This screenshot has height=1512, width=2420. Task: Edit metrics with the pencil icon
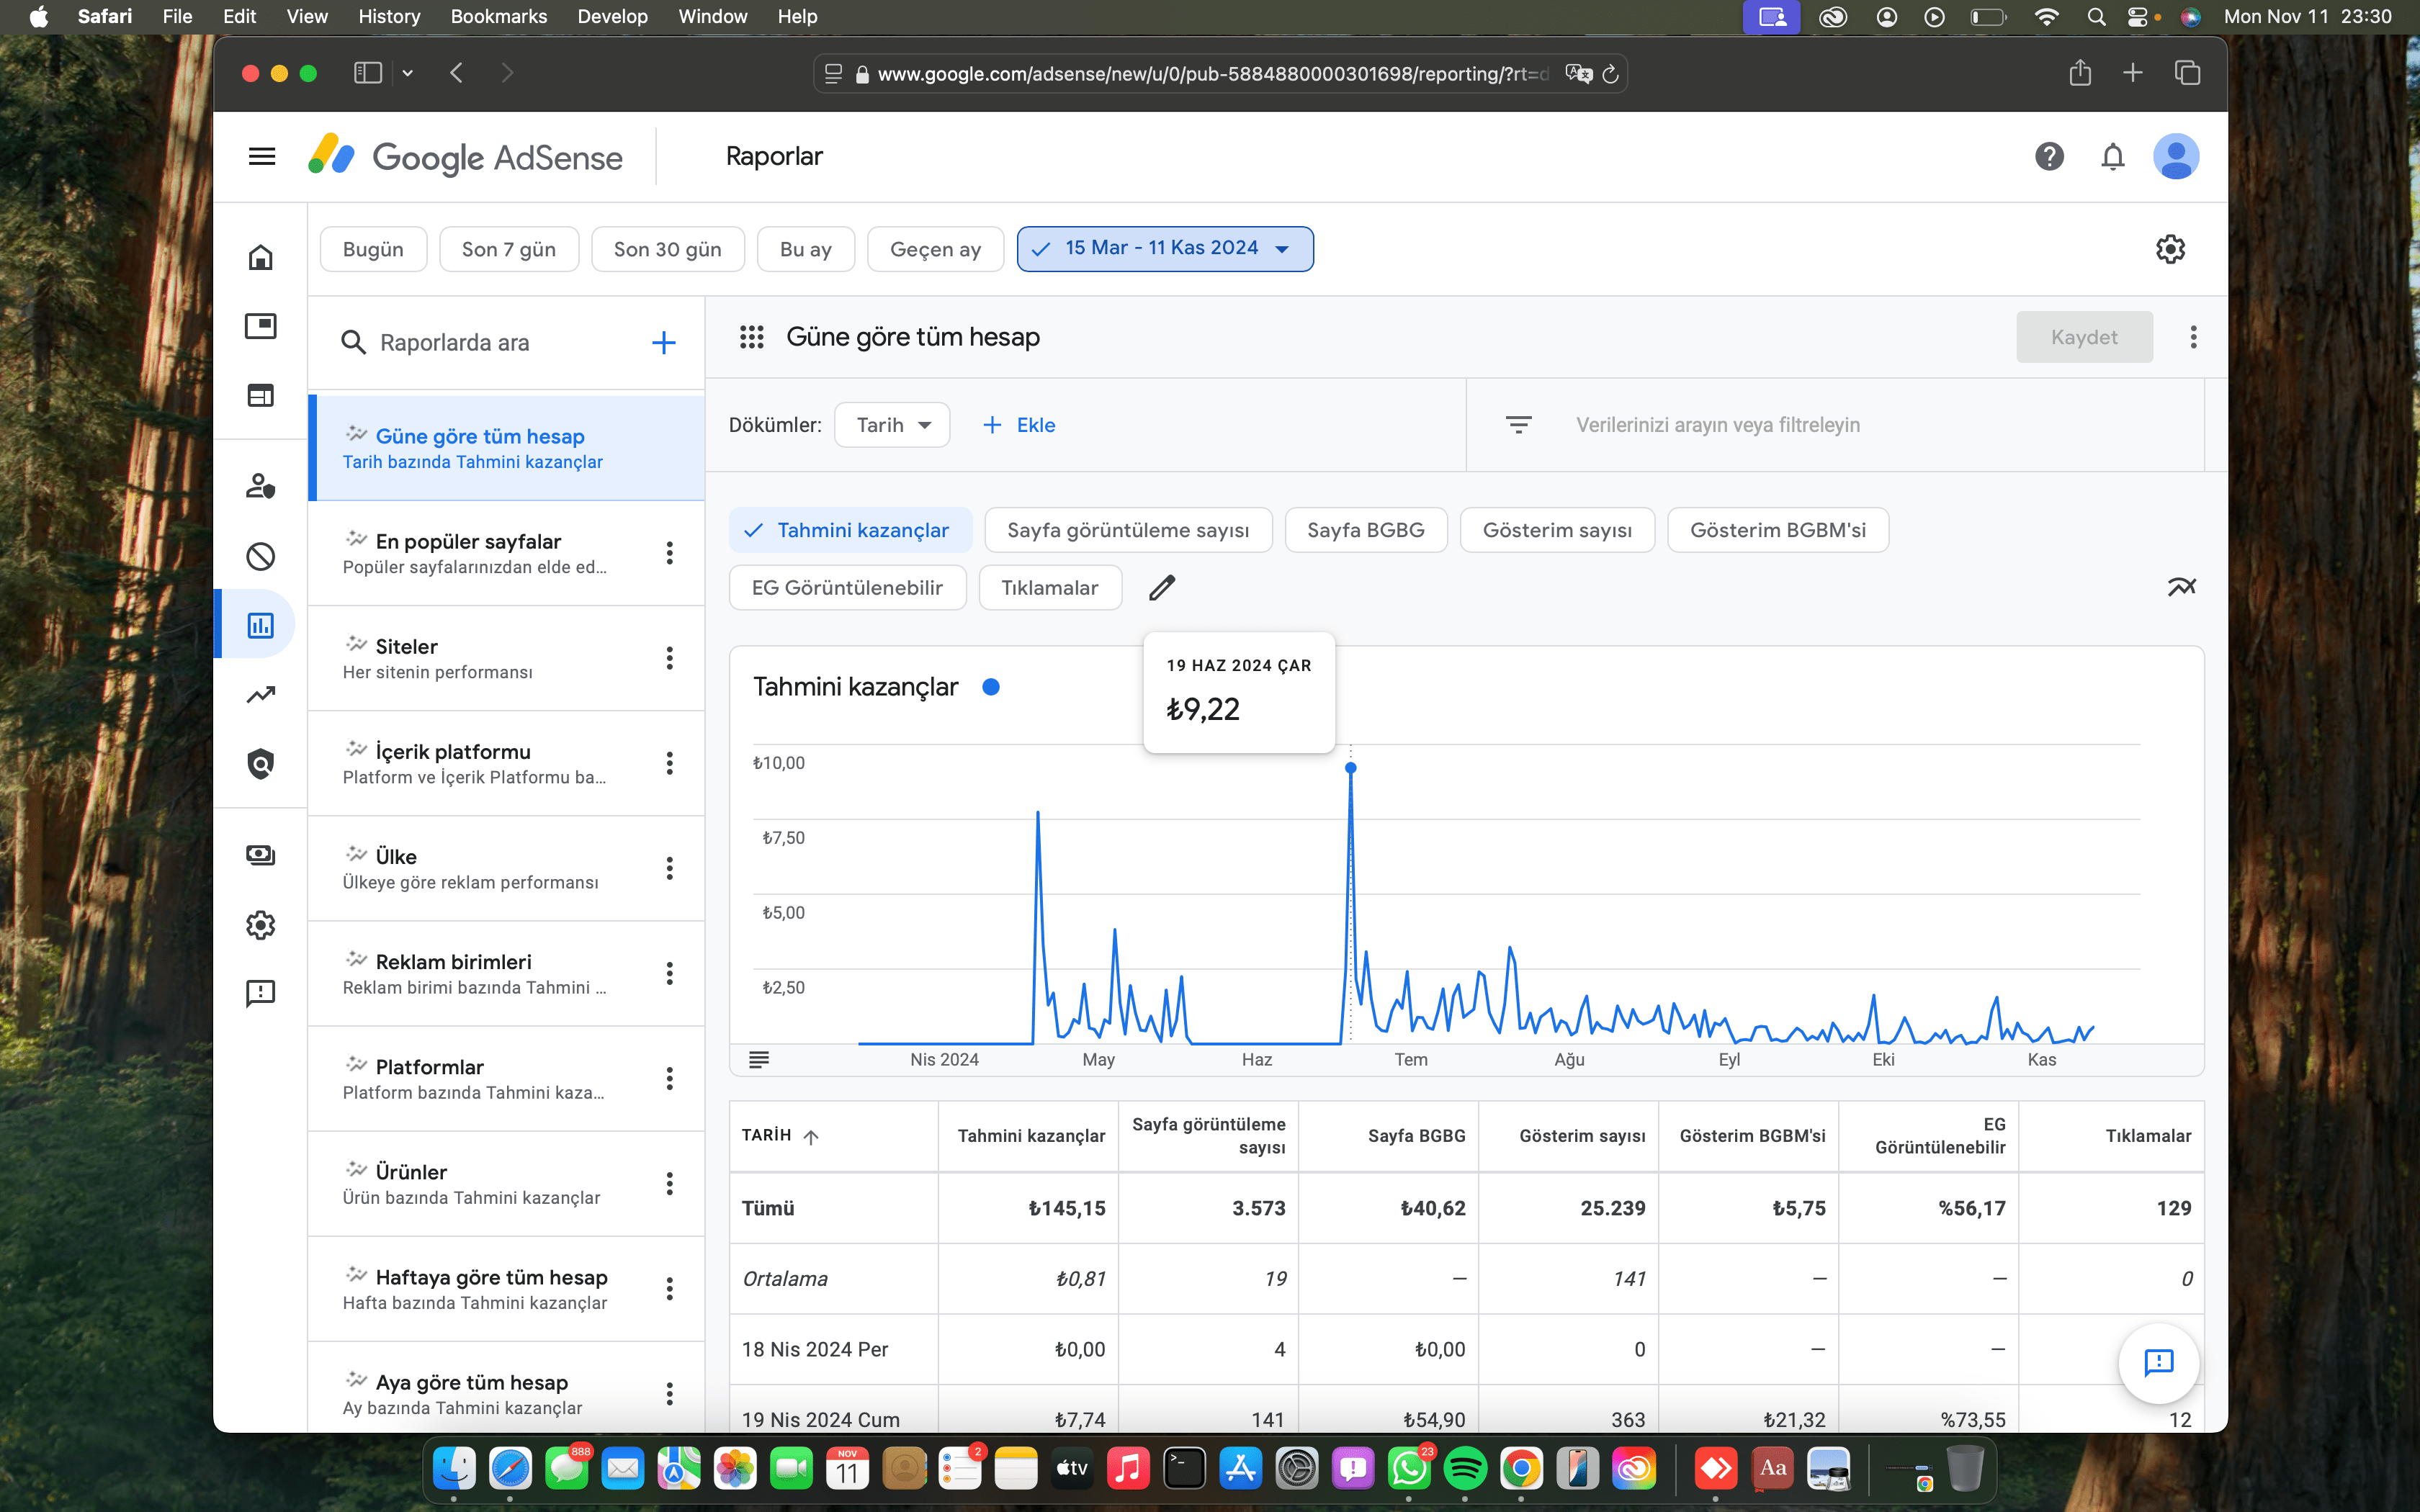click(x=1161, y=588)
